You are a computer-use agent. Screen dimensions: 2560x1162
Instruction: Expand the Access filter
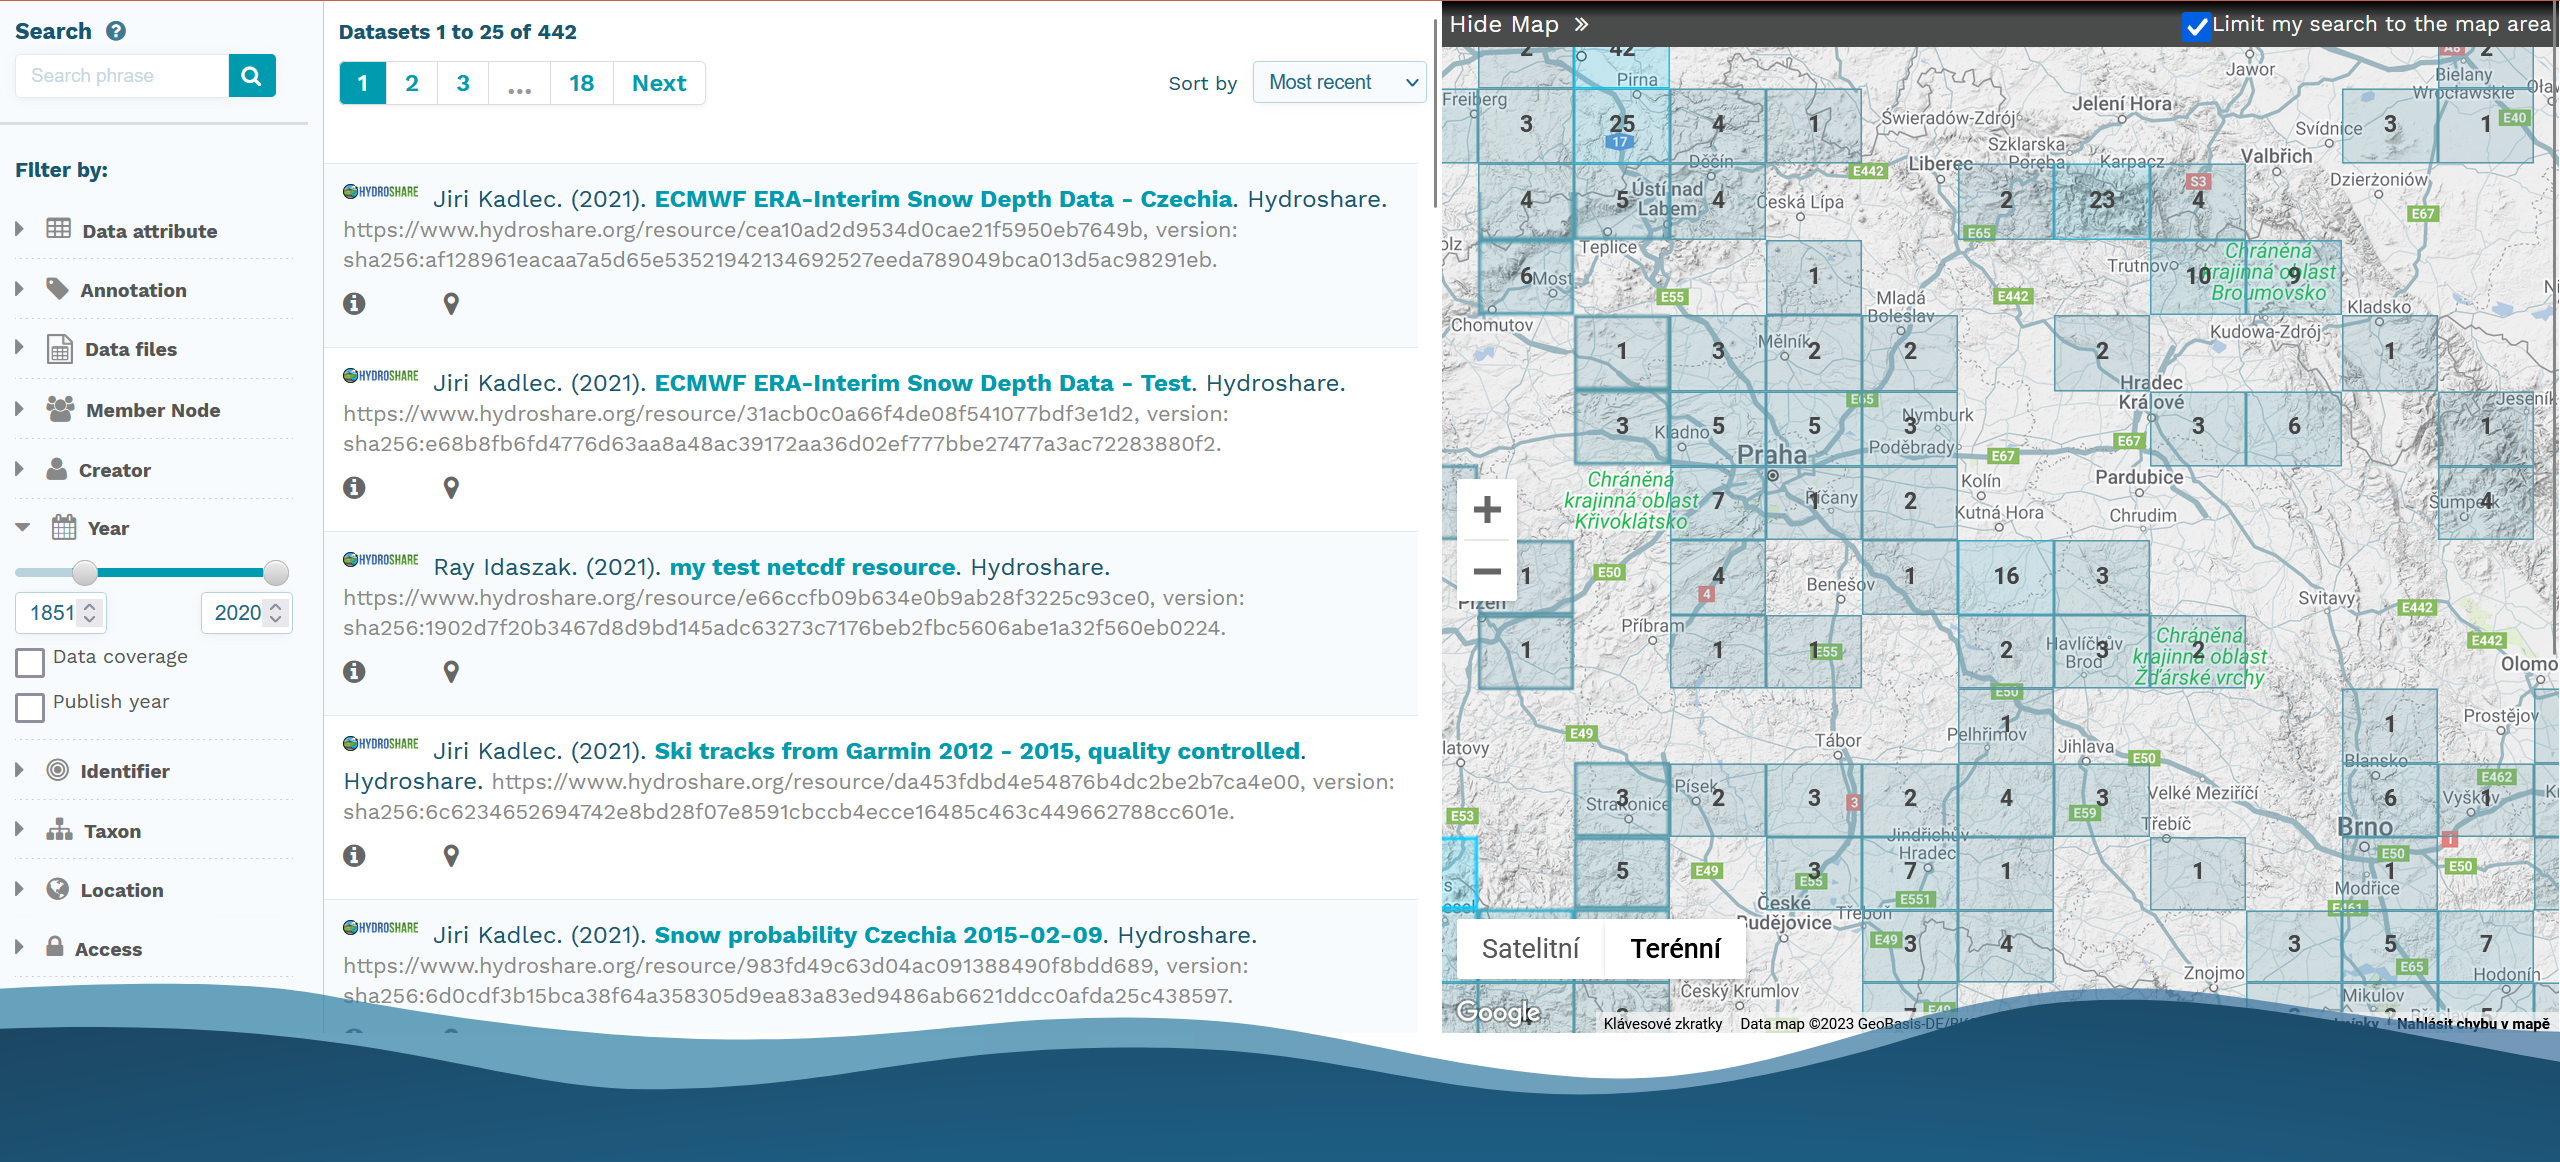(19, 946)
